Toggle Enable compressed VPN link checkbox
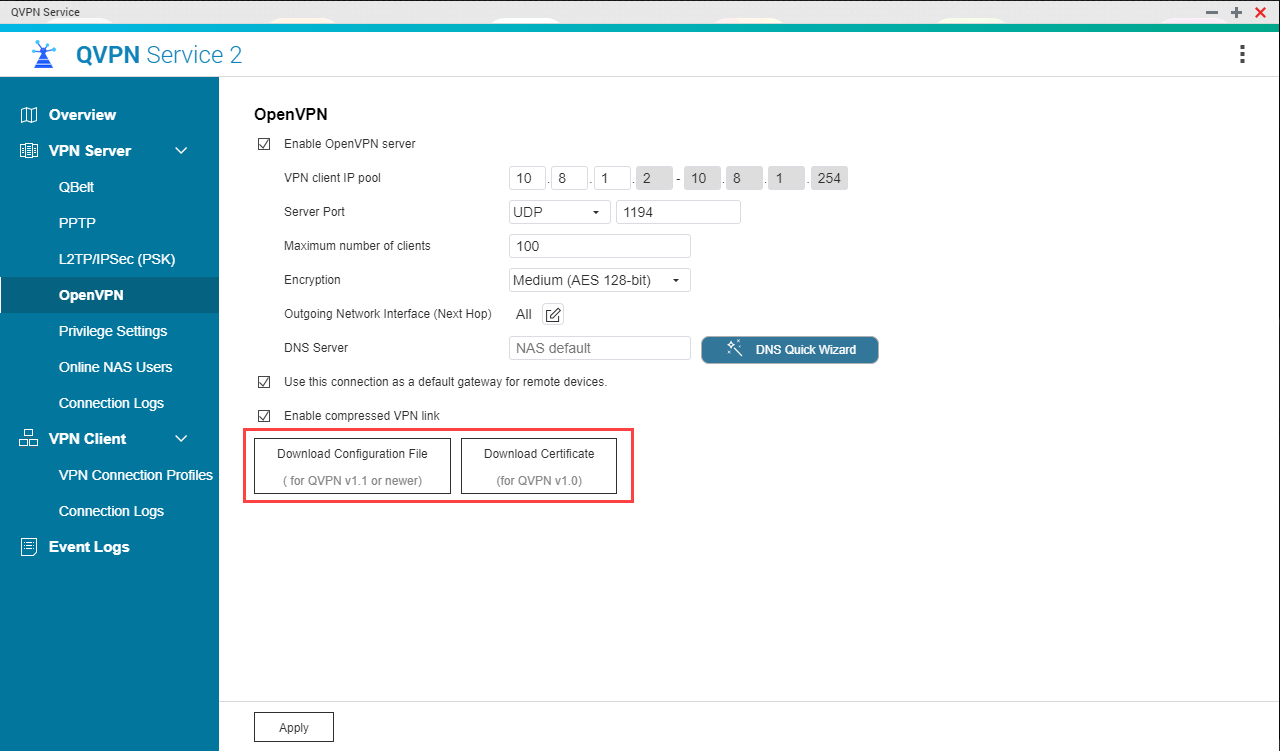The width and height of the screenshot is (1280, 751). point(264,416)
